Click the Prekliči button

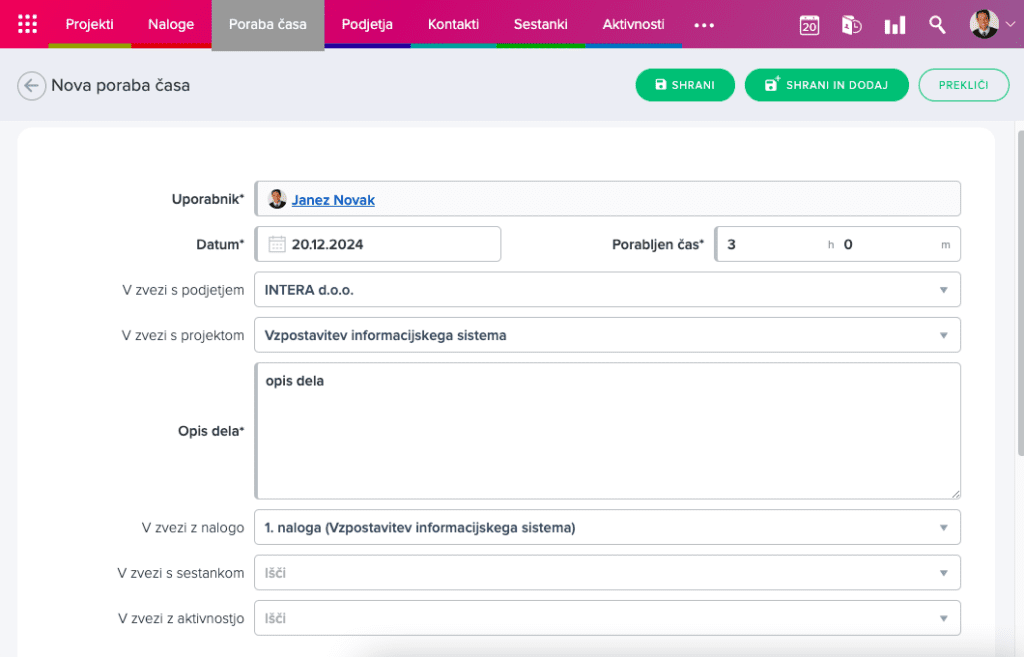963,85
